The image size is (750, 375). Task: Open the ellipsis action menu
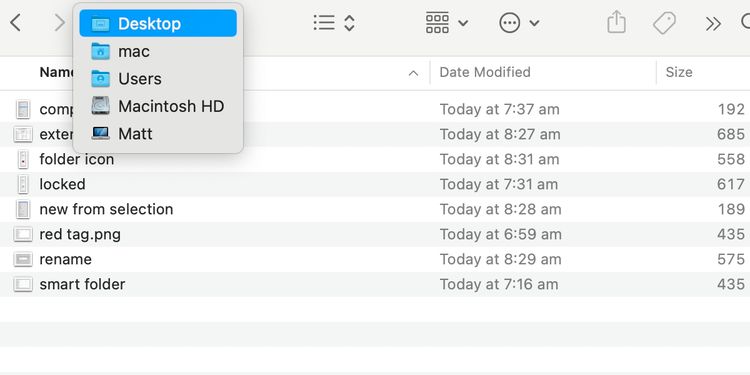pos(519,22)
